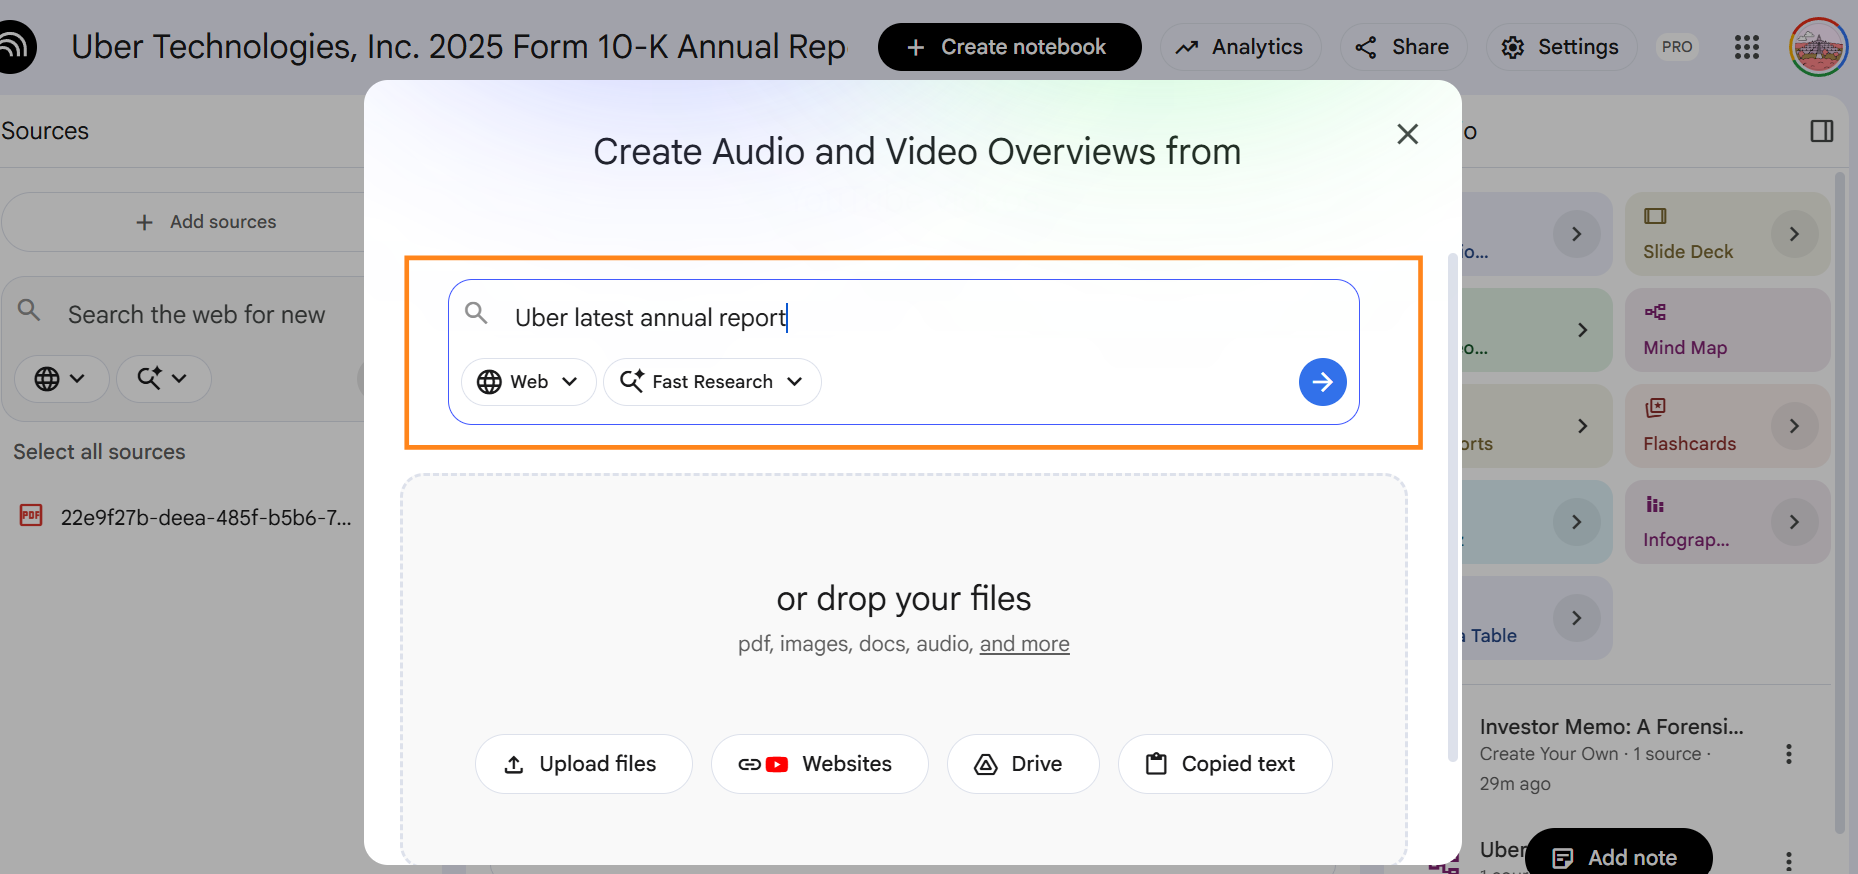Click the PDF icon of the source file

pos(31,516)
